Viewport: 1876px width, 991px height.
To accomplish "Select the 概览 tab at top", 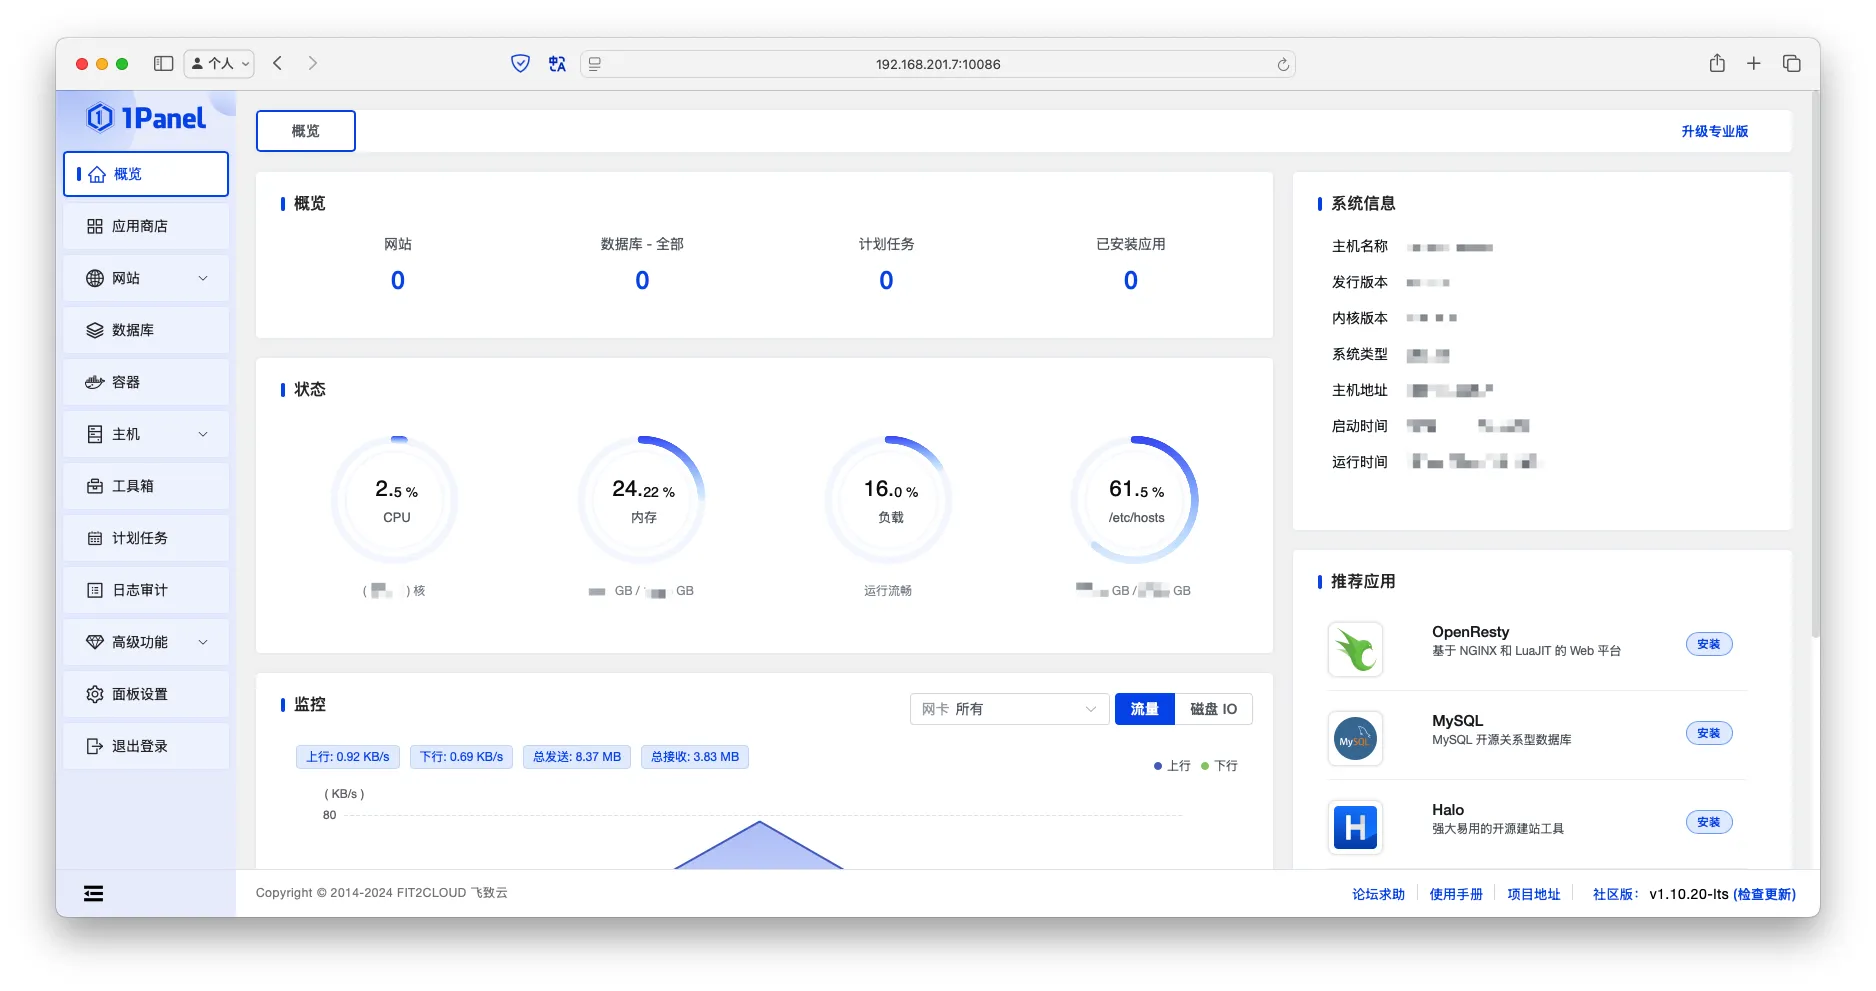I will 305,131.
